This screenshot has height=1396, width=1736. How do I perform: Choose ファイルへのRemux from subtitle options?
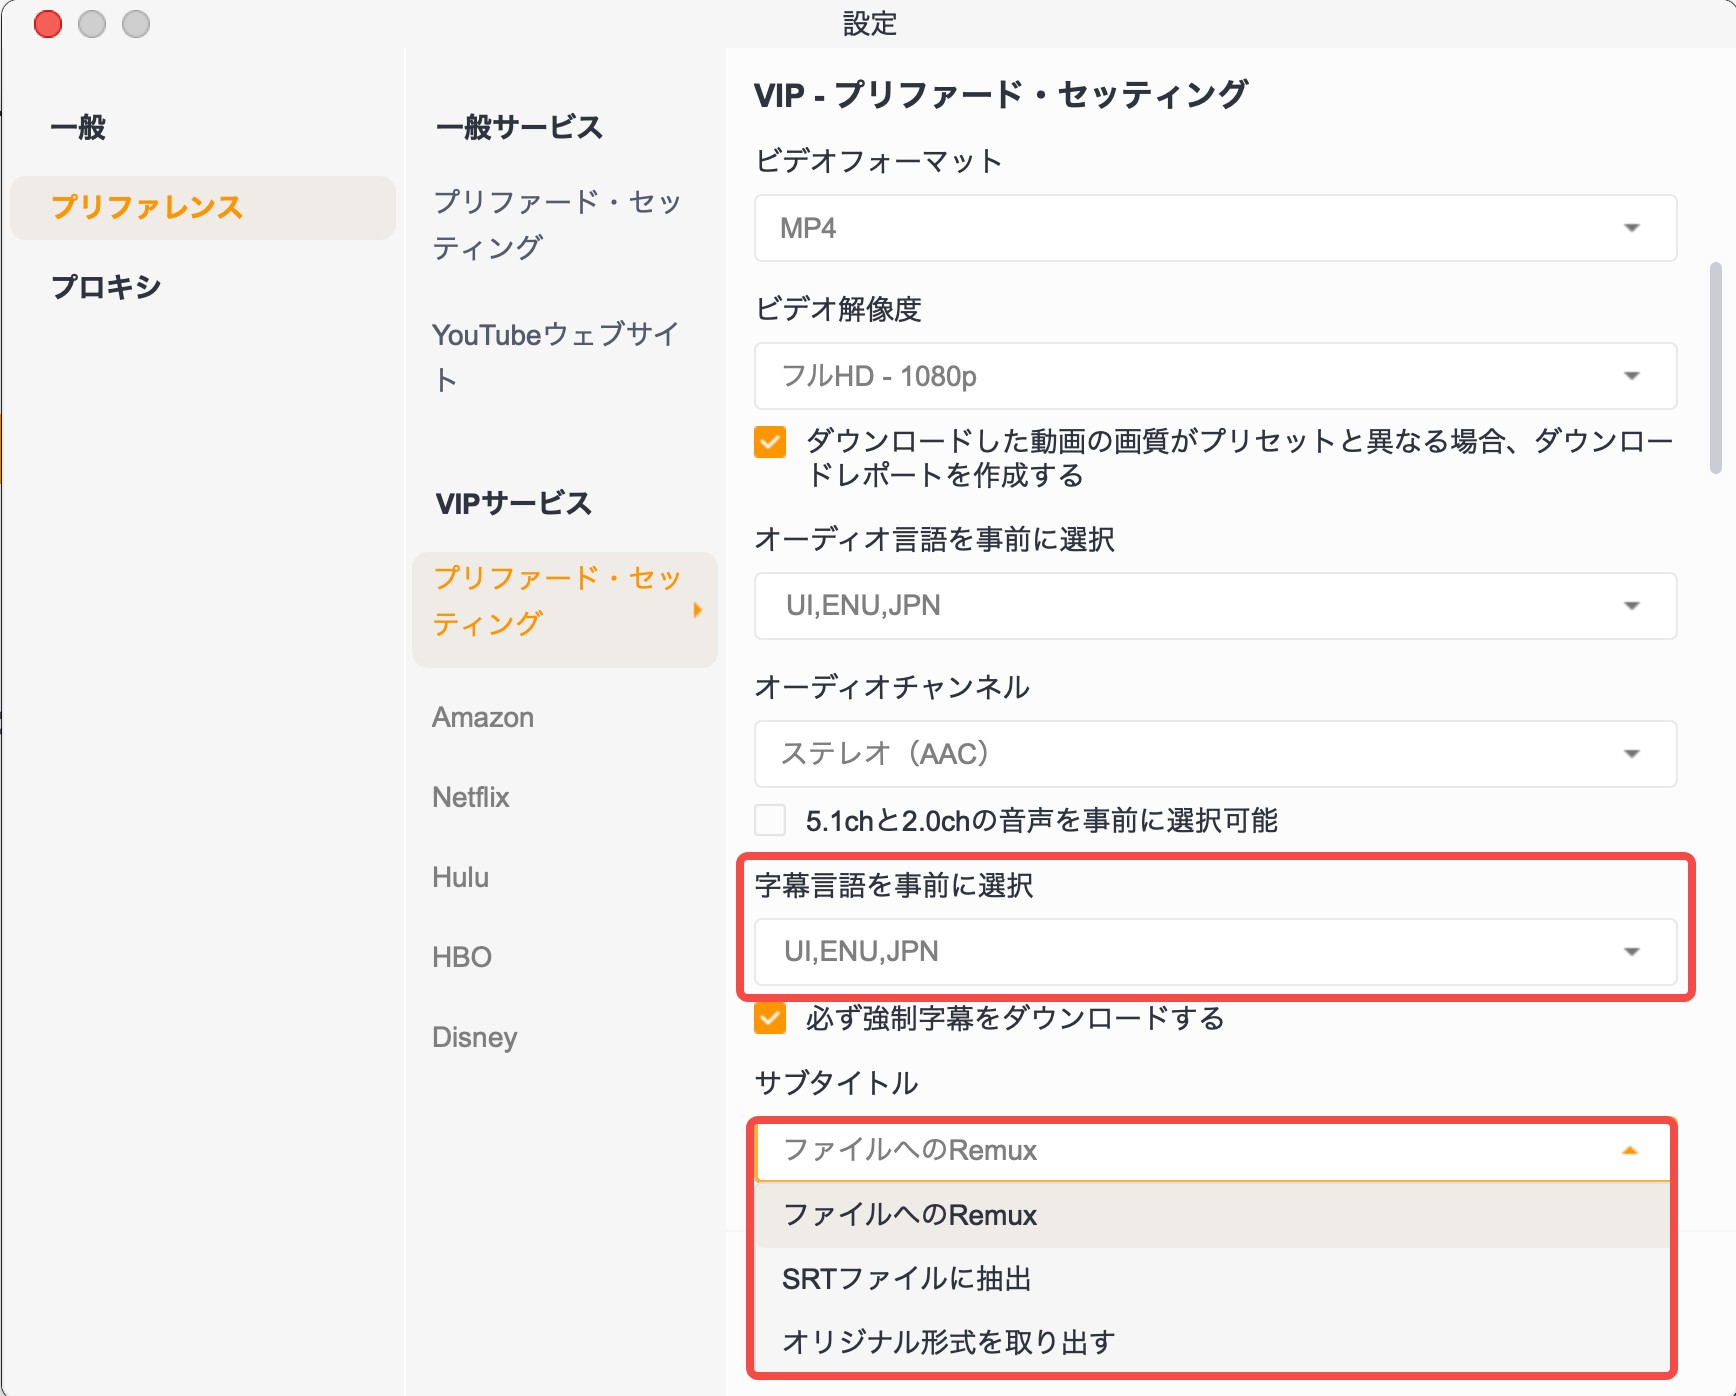tap(1214, 1215)
